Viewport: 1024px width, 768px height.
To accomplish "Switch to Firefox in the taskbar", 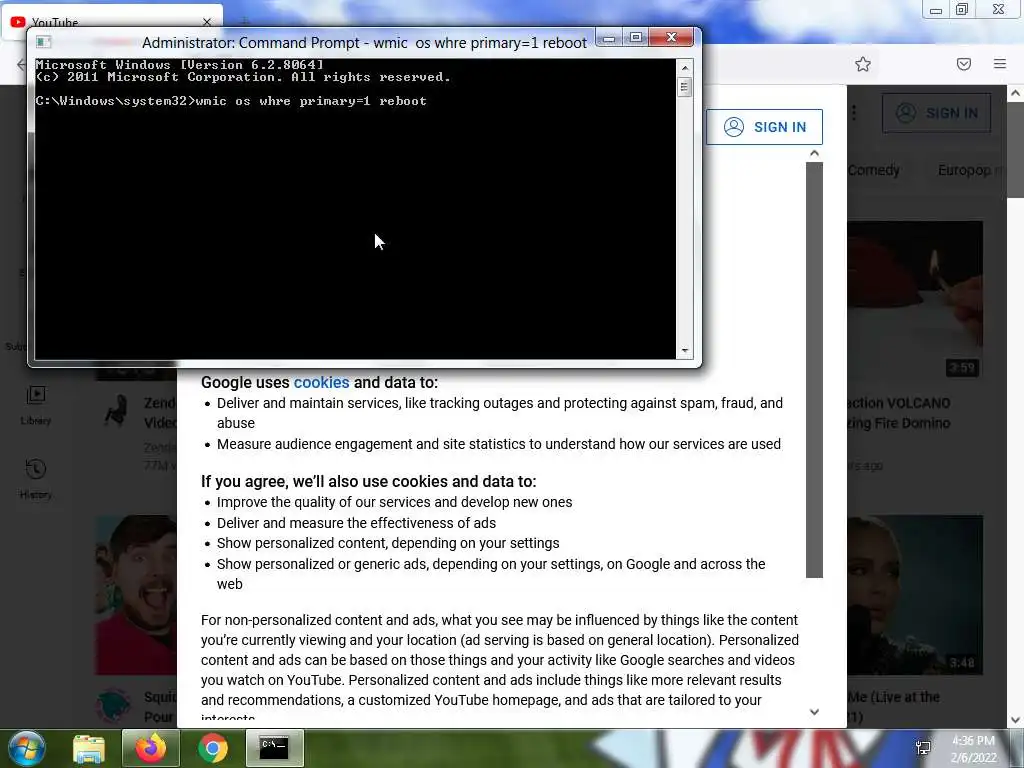I will pos(150,748).
